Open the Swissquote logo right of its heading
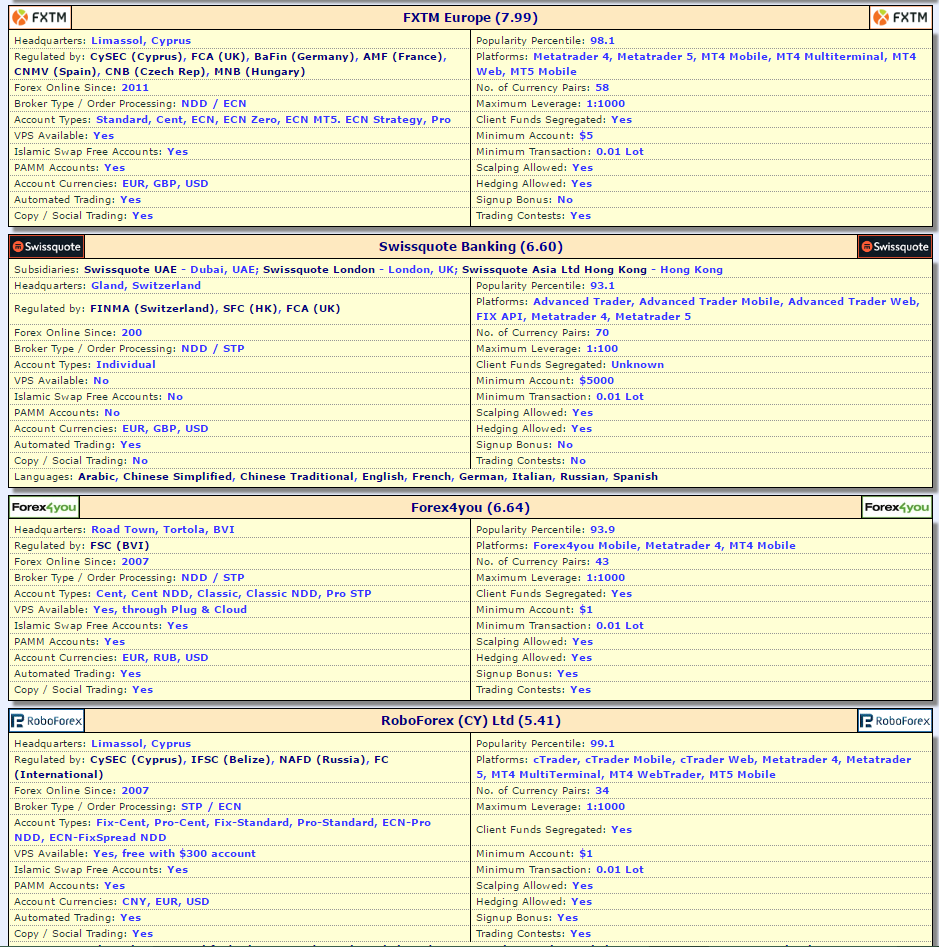The height and width of the screenshot is (947, 939). [894, 246]
